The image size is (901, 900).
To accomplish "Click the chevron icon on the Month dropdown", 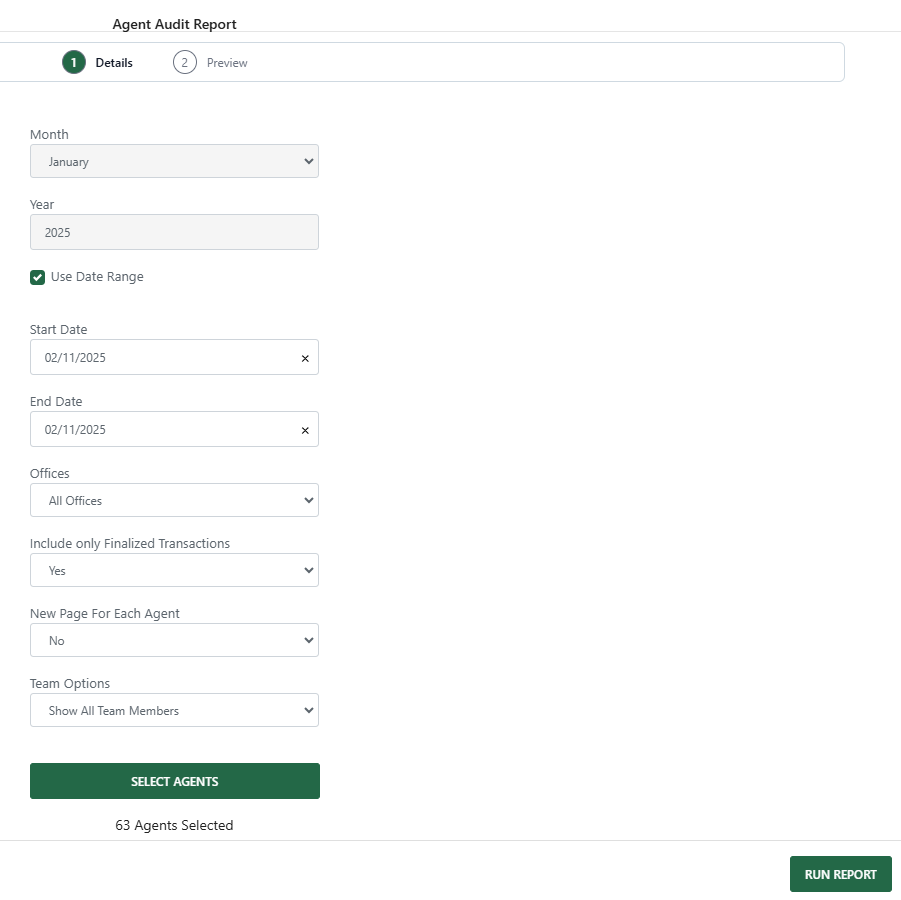I will click(x=309, y=161).
